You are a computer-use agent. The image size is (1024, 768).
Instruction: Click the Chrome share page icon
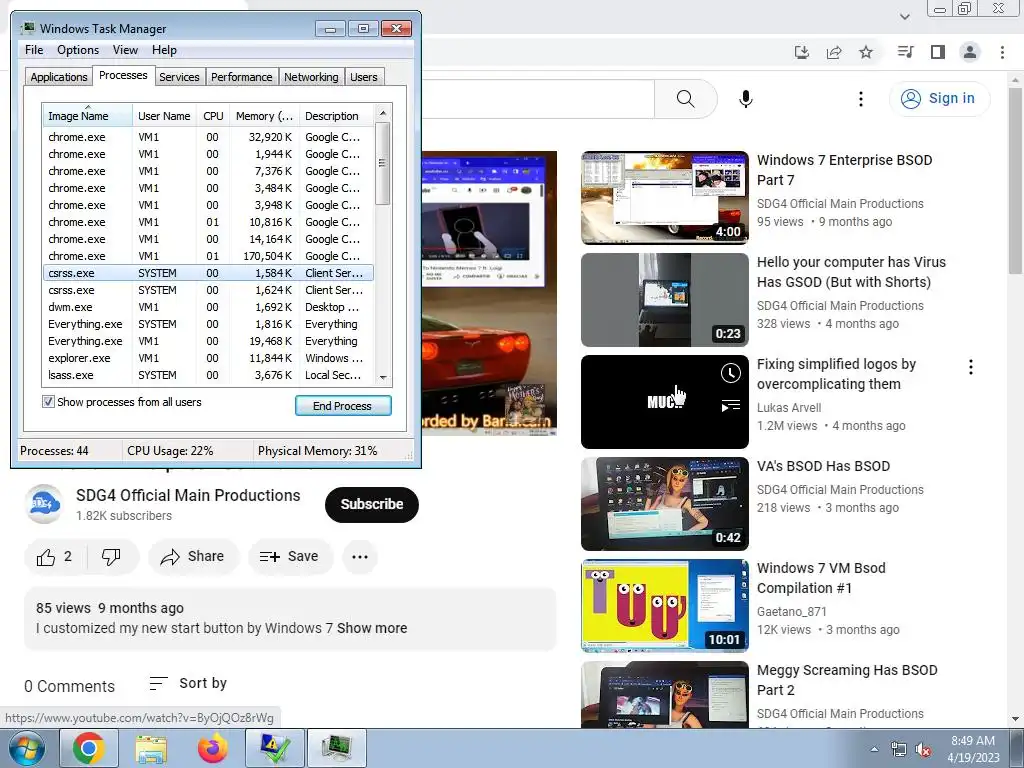pos(834,52)
